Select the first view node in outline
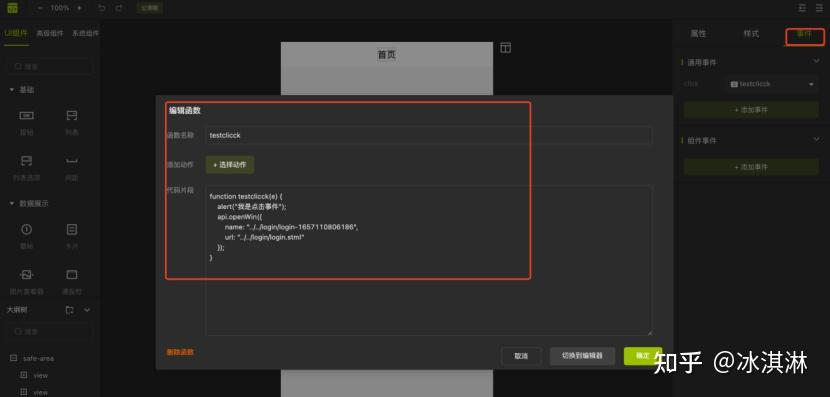This screenshot has height=397, width=830. (41, 375)
